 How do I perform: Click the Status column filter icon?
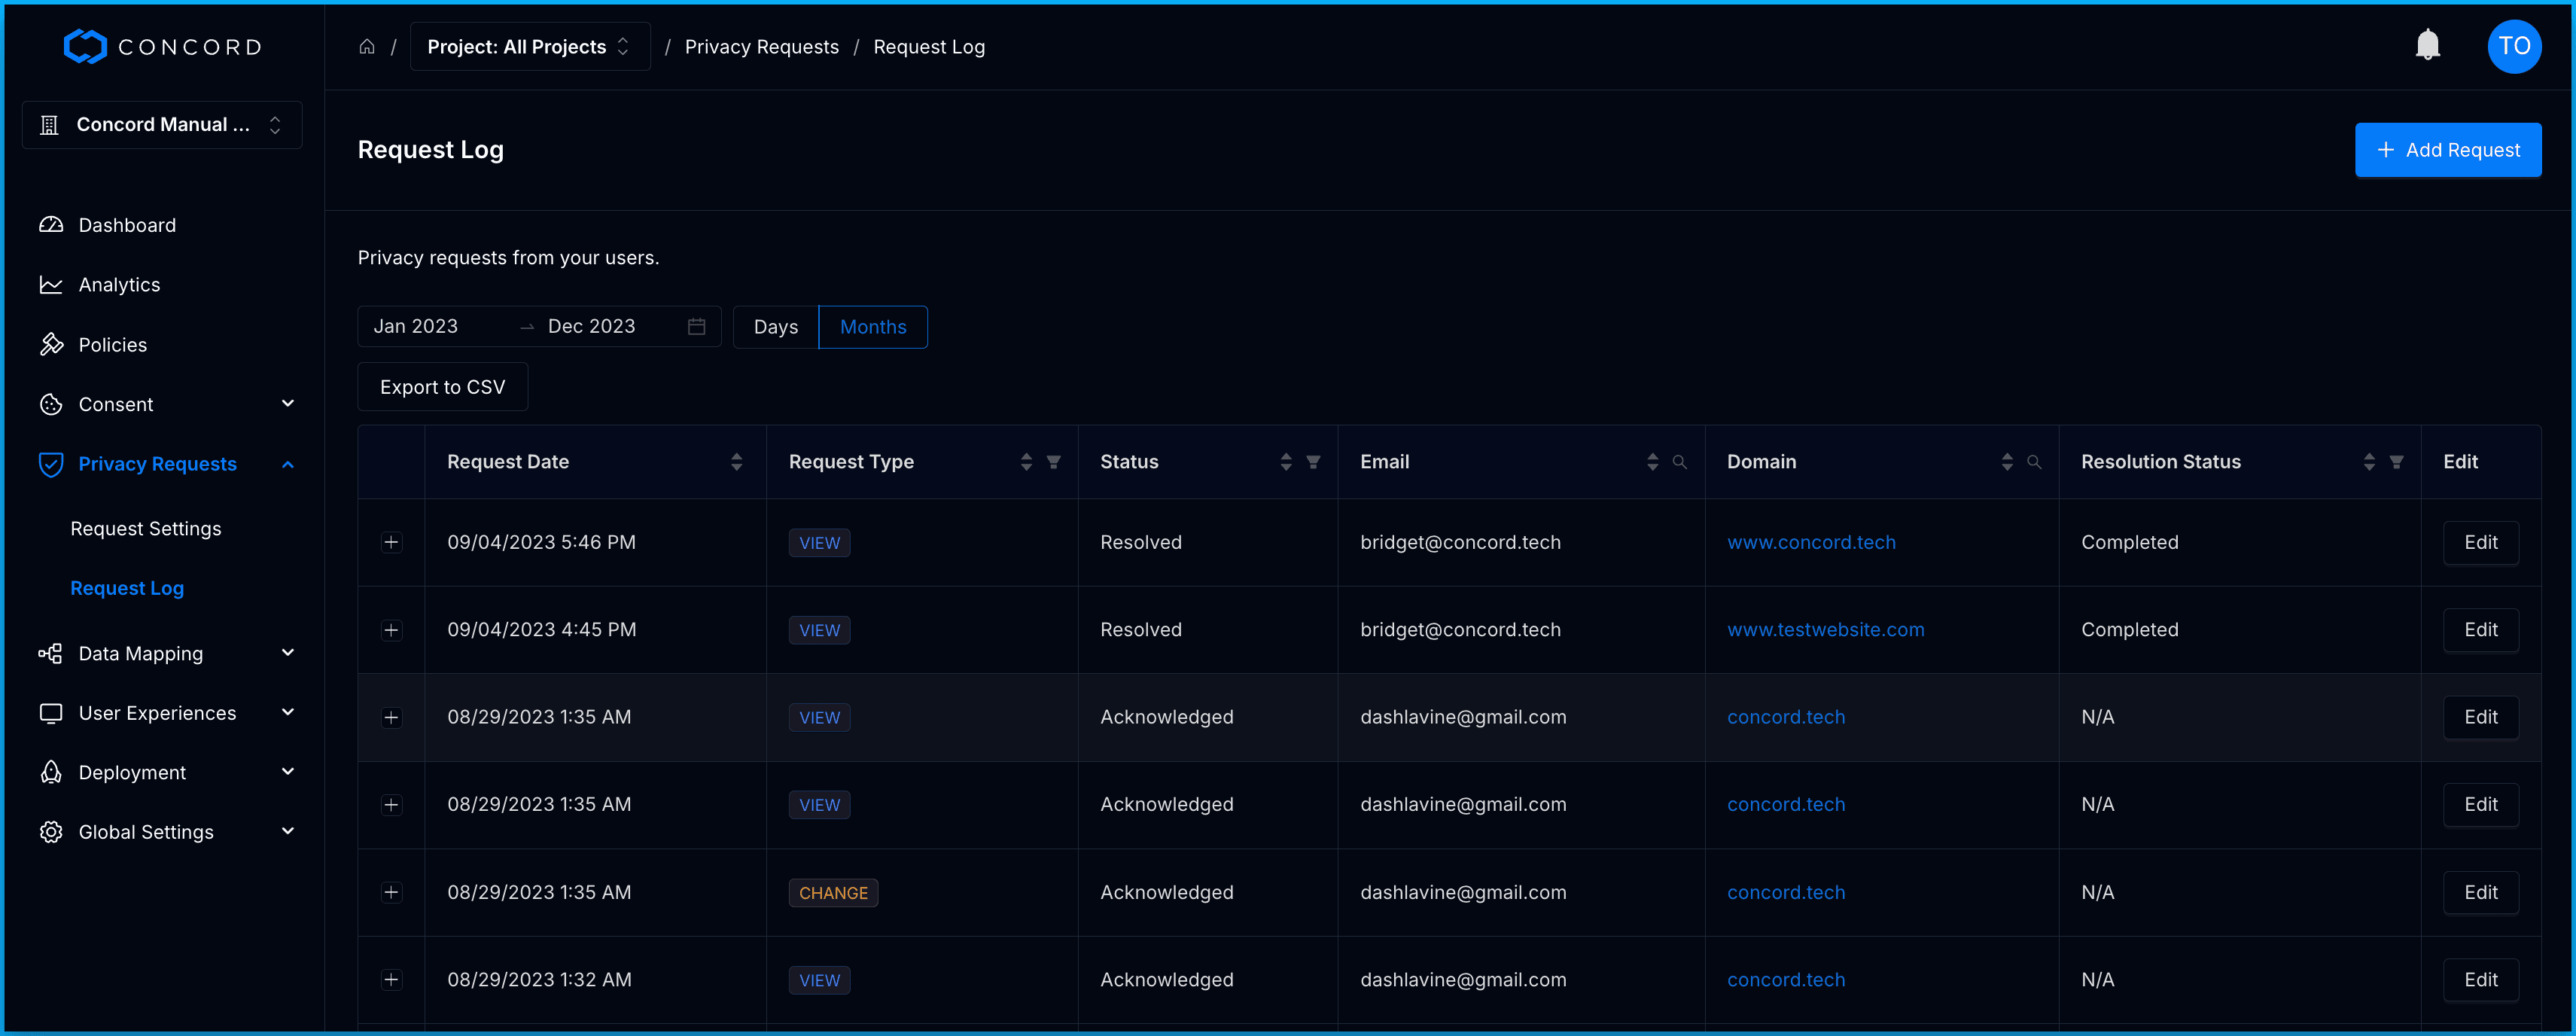(x=1313, y=462)
